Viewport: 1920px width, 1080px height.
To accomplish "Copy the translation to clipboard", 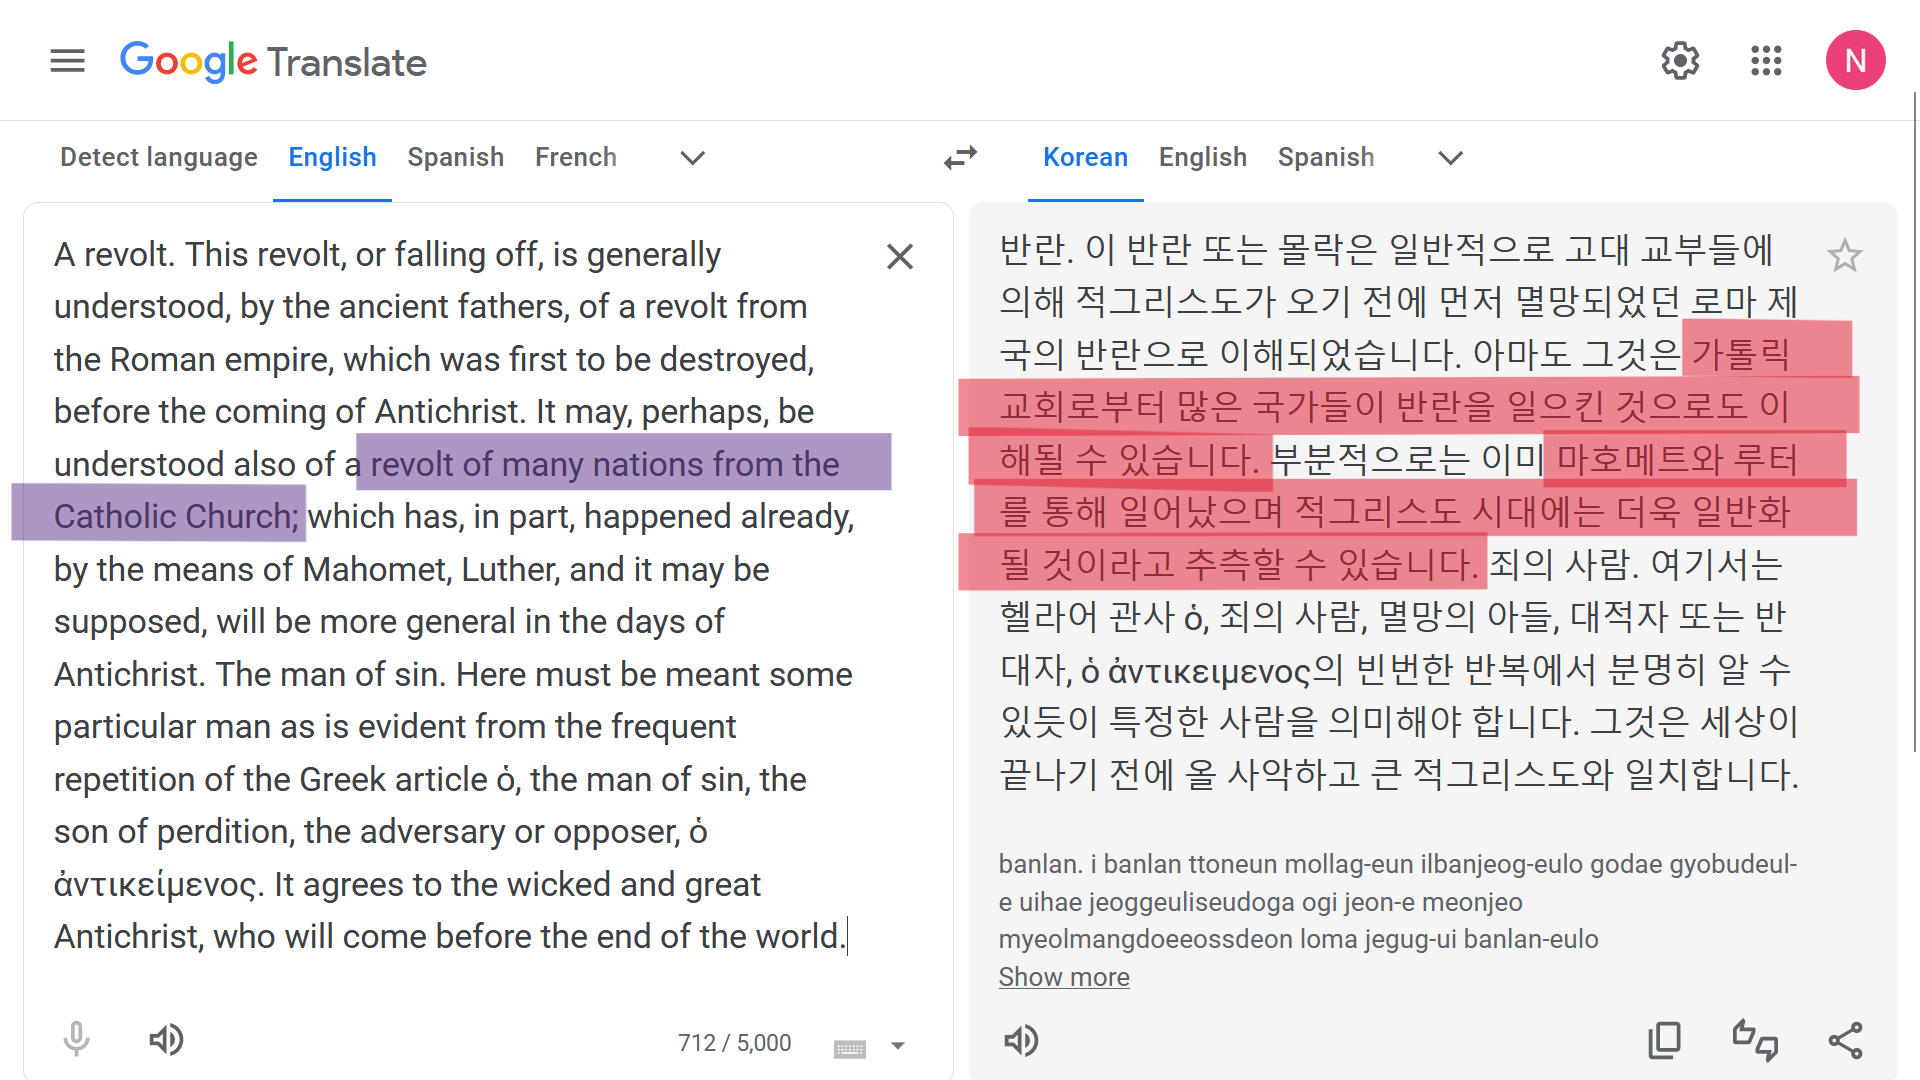I will pos(1665,1041).
